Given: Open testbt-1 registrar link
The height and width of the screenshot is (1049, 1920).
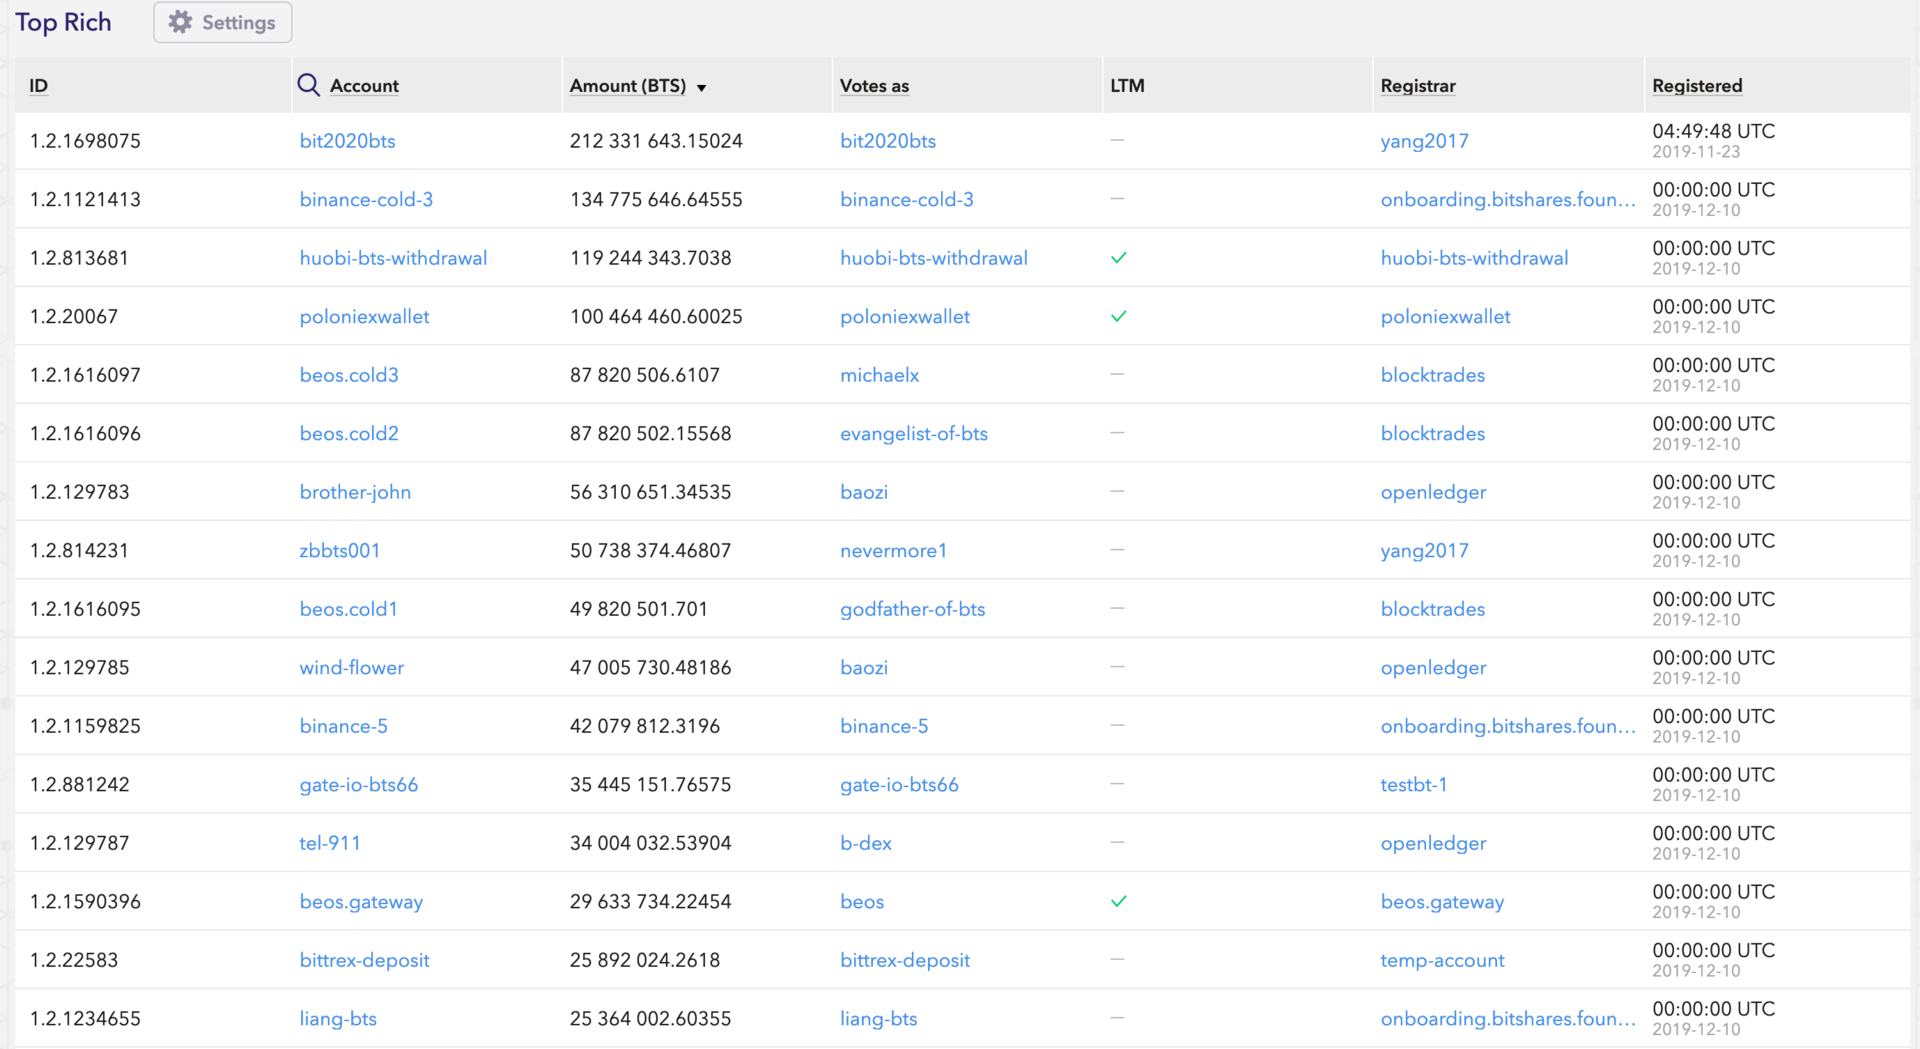Looking at the screenshot, I should [x=1413, y=785].
